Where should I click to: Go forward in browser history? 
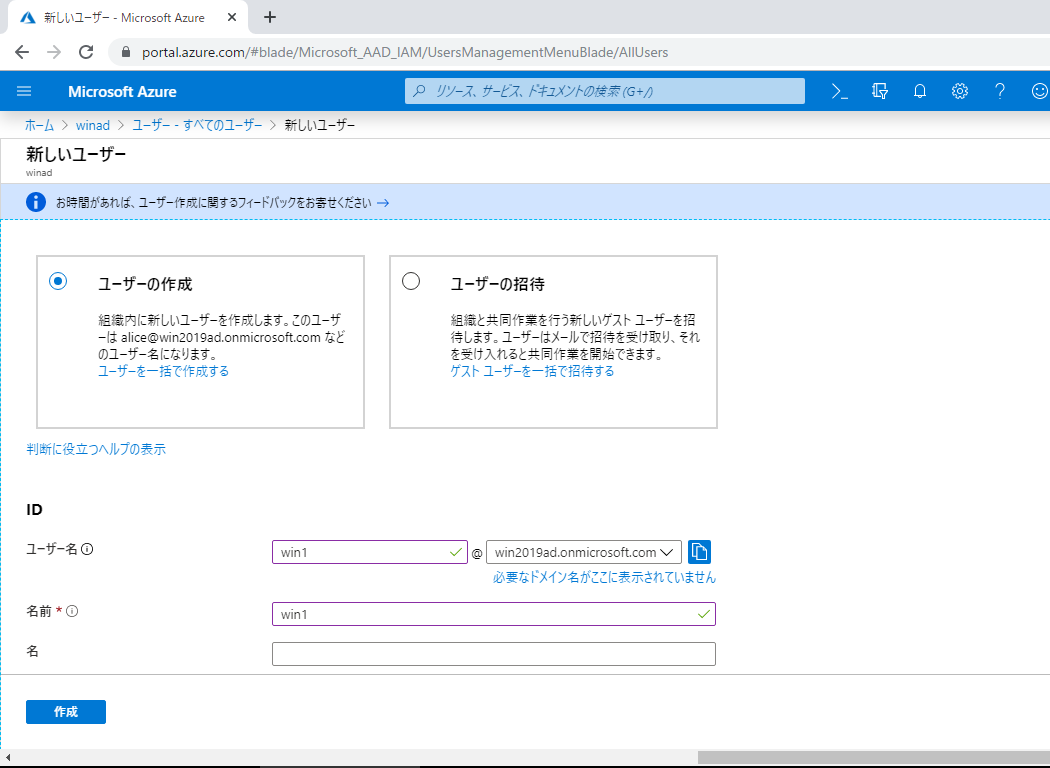[54, 52]
